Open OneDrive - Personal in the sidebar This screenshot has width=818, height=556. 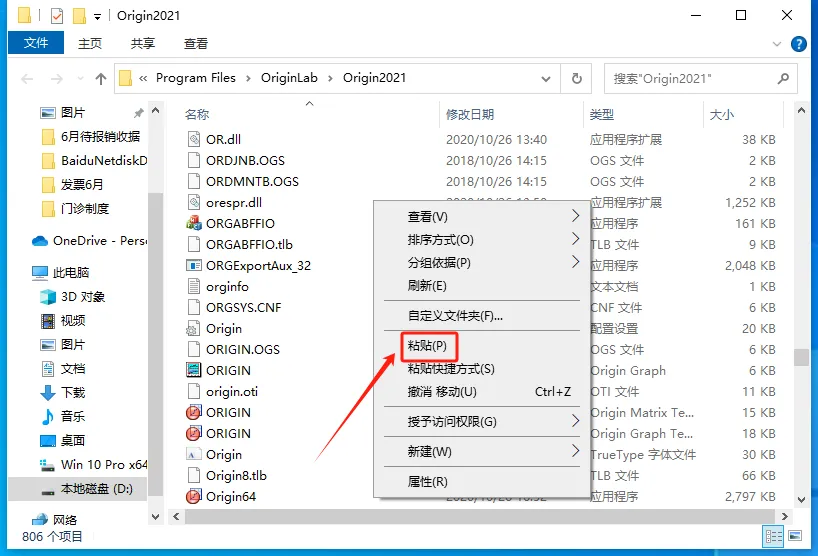tap(89, 241)
